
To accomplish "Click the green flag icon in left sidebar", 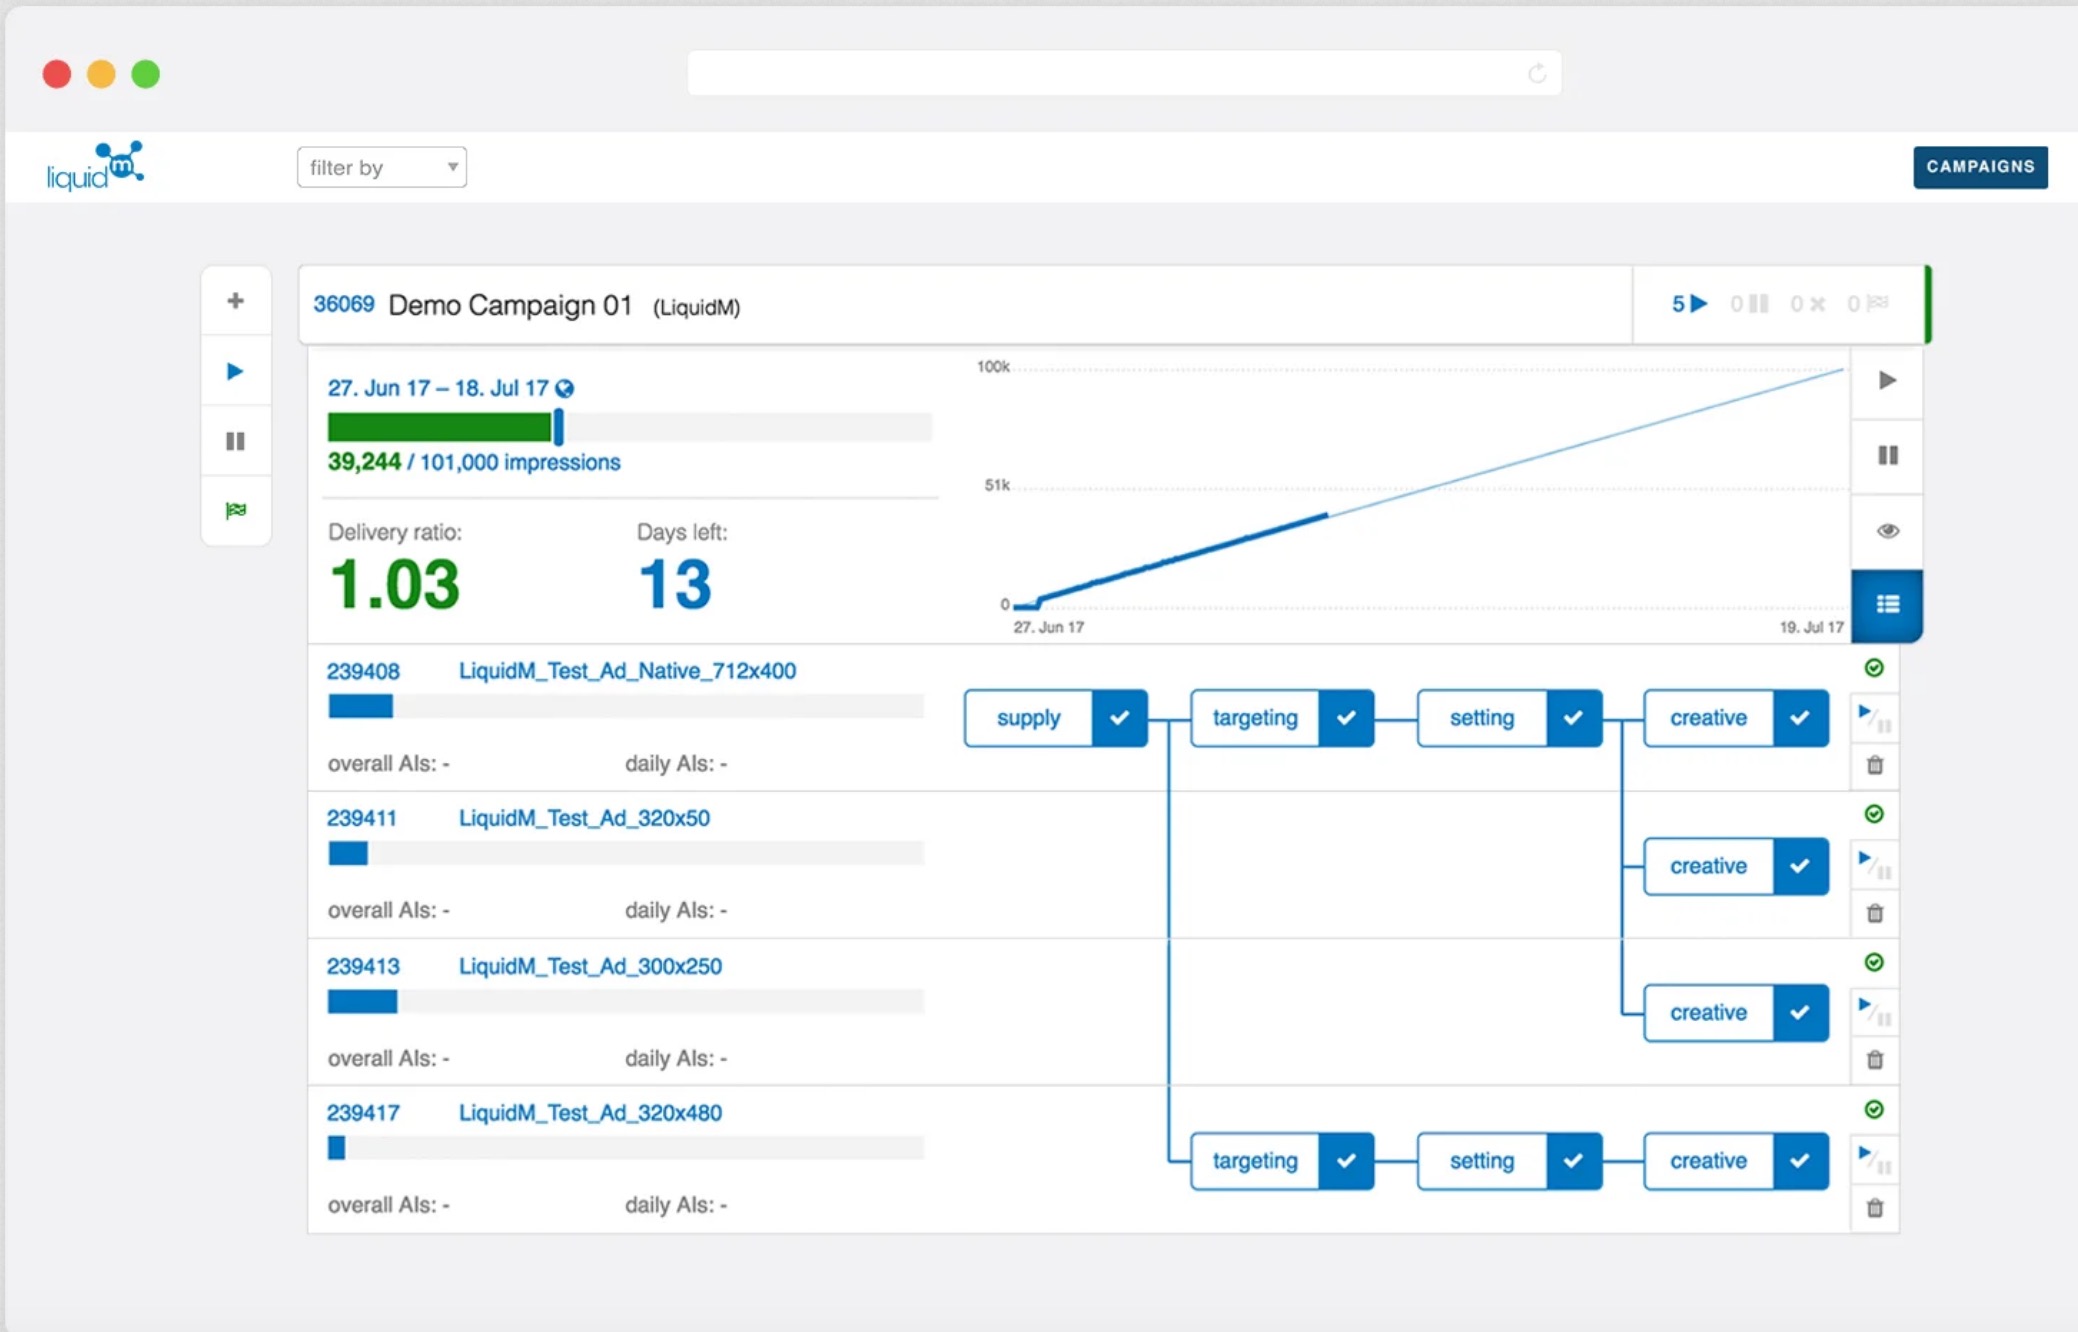I will pyautogui.click(x=235, y=511).
